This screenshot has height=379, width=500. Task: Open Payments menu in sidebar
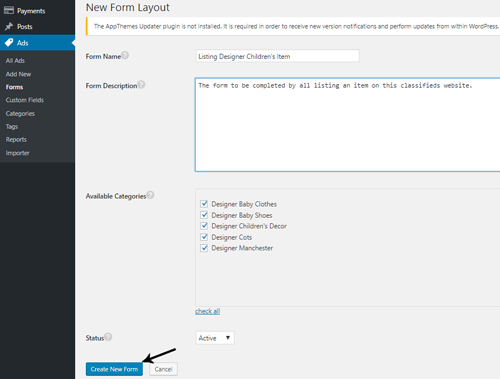coord(37,11)
